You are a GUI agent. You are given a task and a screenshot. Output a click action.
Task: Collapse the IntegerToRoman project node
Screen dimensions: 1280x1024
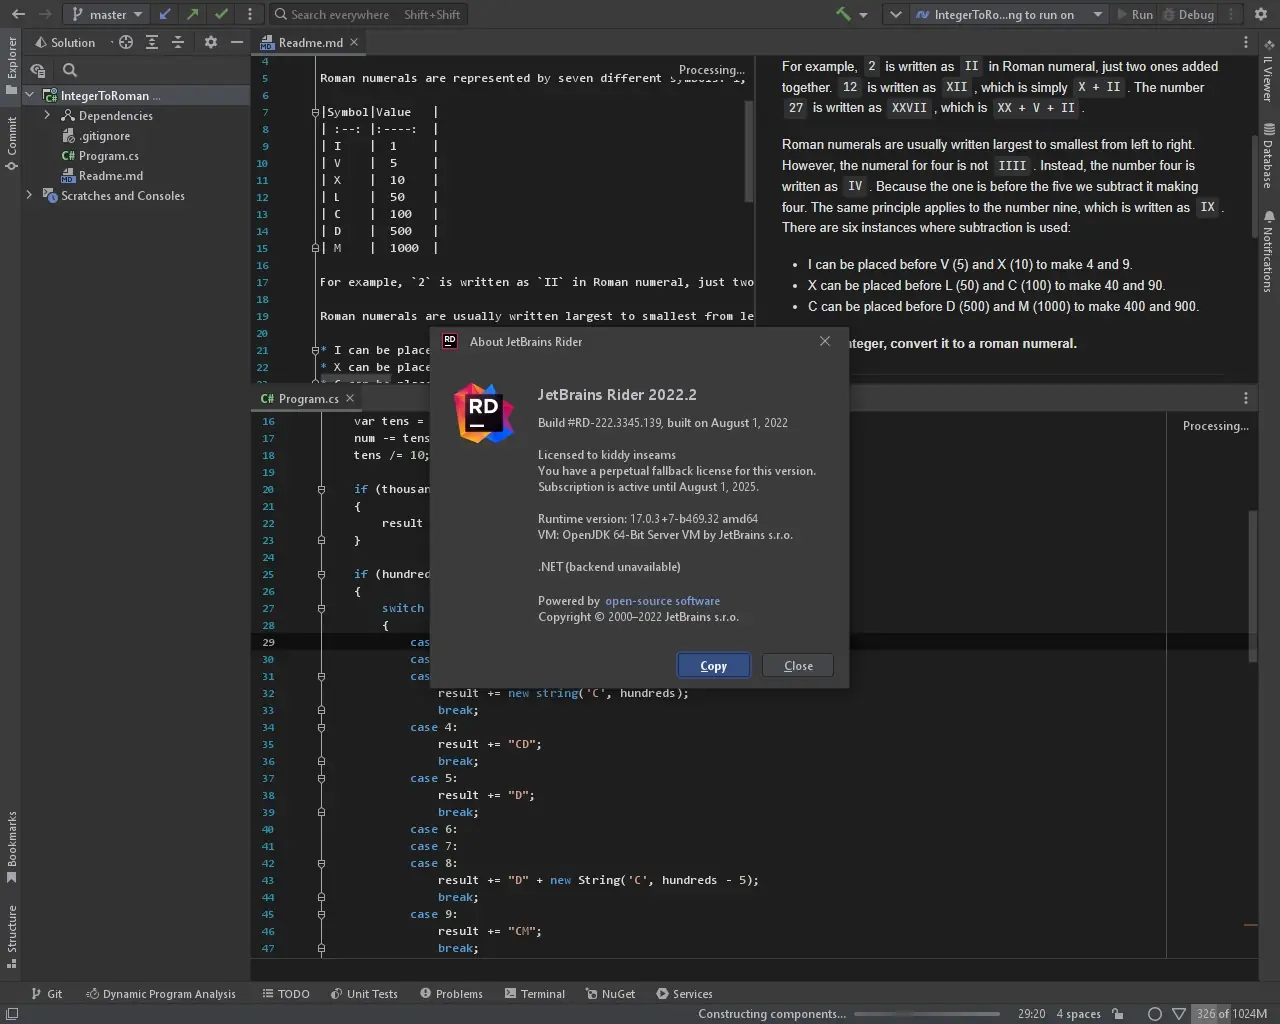[30, 96]
